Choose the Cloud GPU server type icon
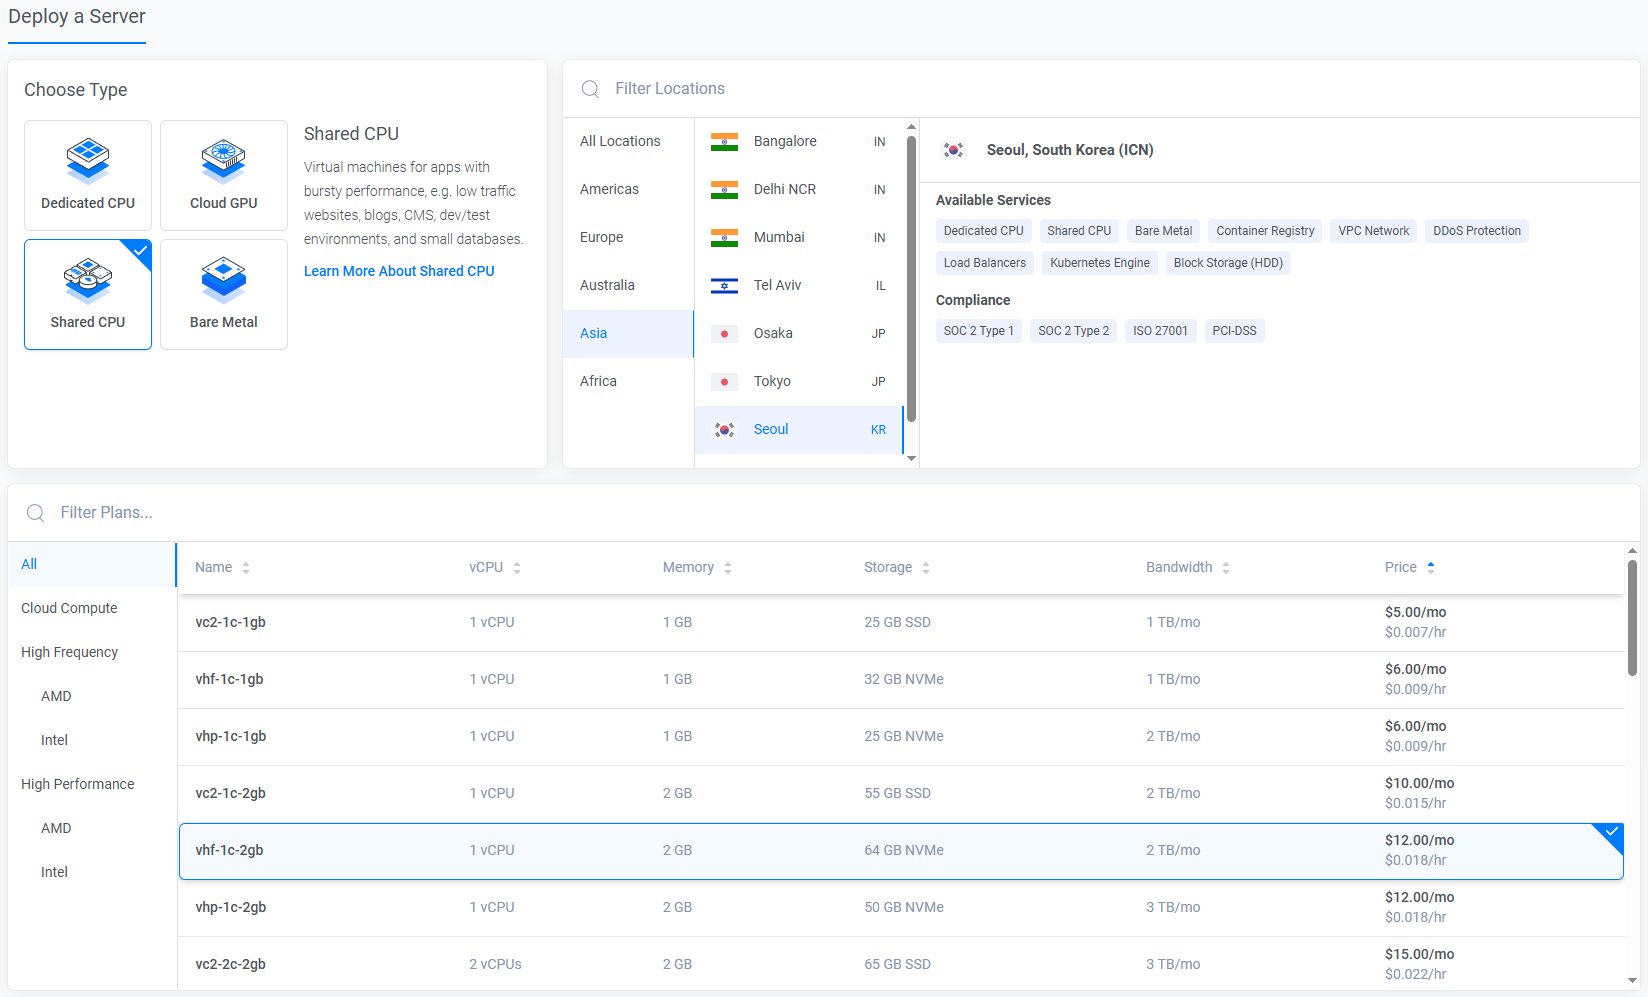This screenshot has height=997, width=1648. 223,161
